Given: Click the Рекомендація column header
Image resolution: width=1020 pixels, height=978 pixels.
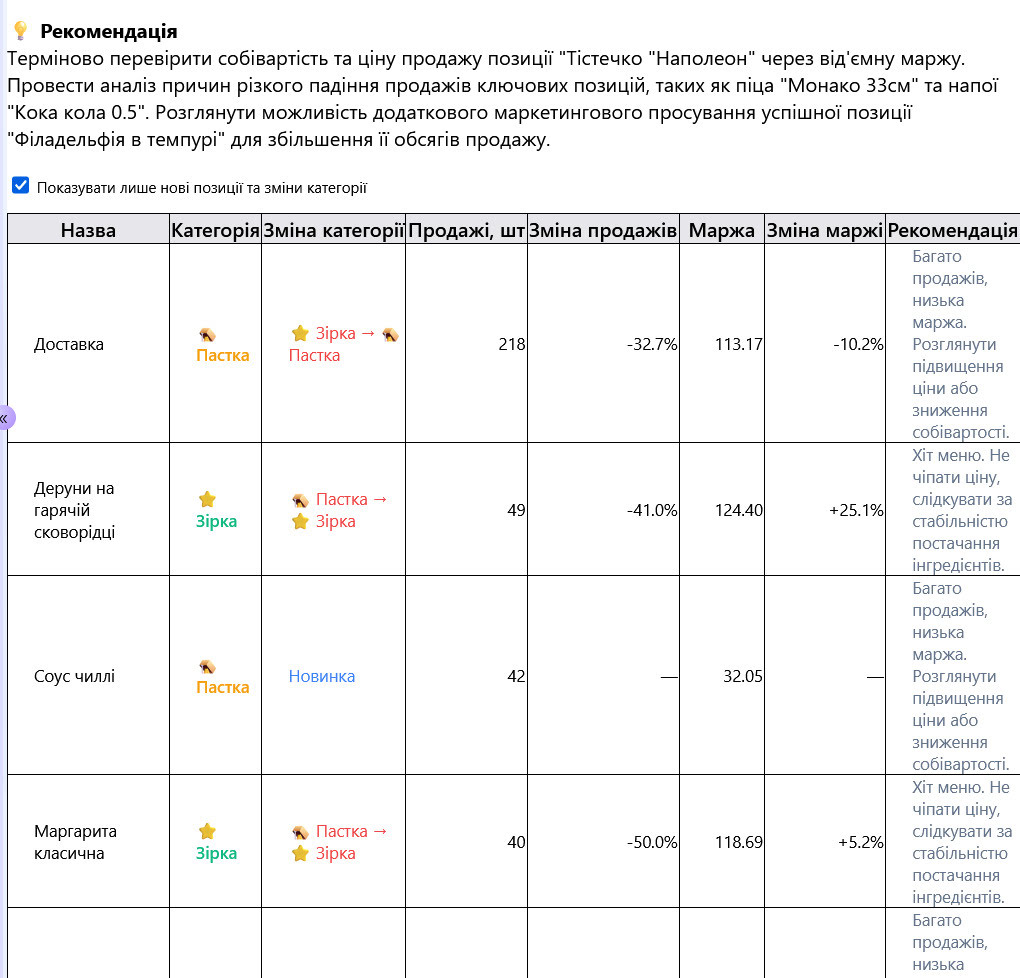Looking at the screenshot, I should point(952,230).
